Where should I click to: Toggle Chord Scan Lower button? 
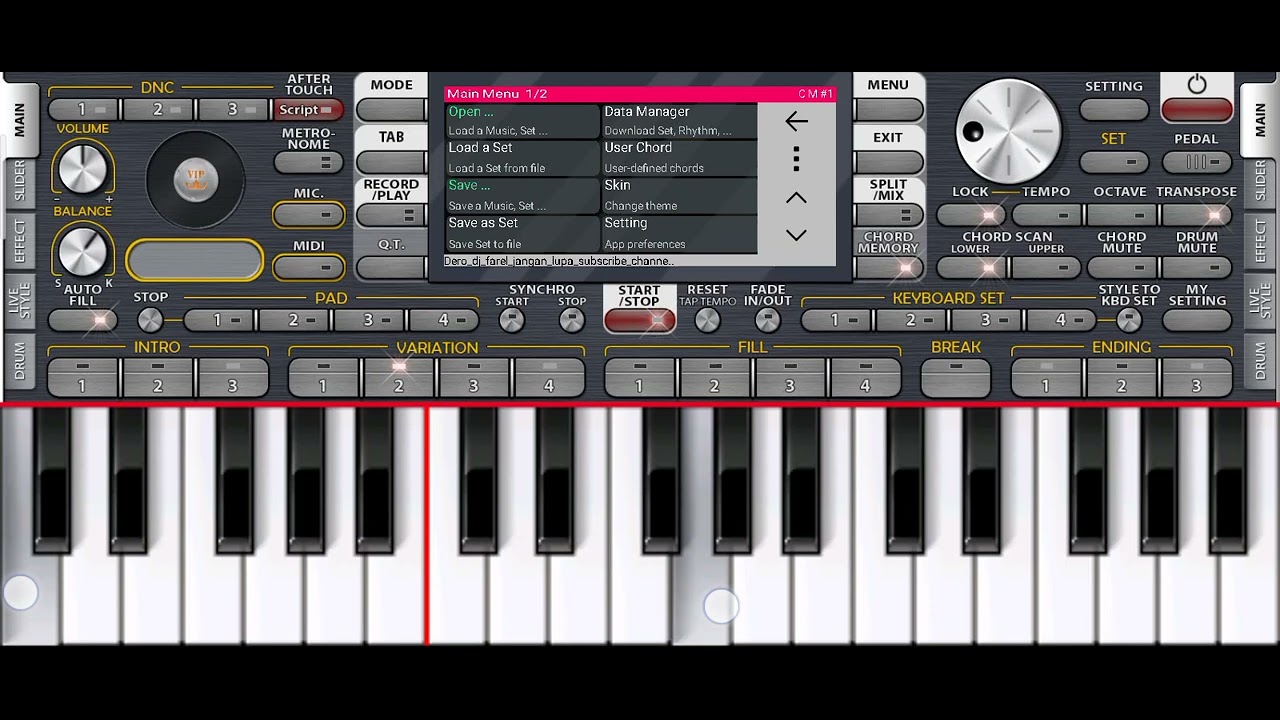click(x=971, y=267)
